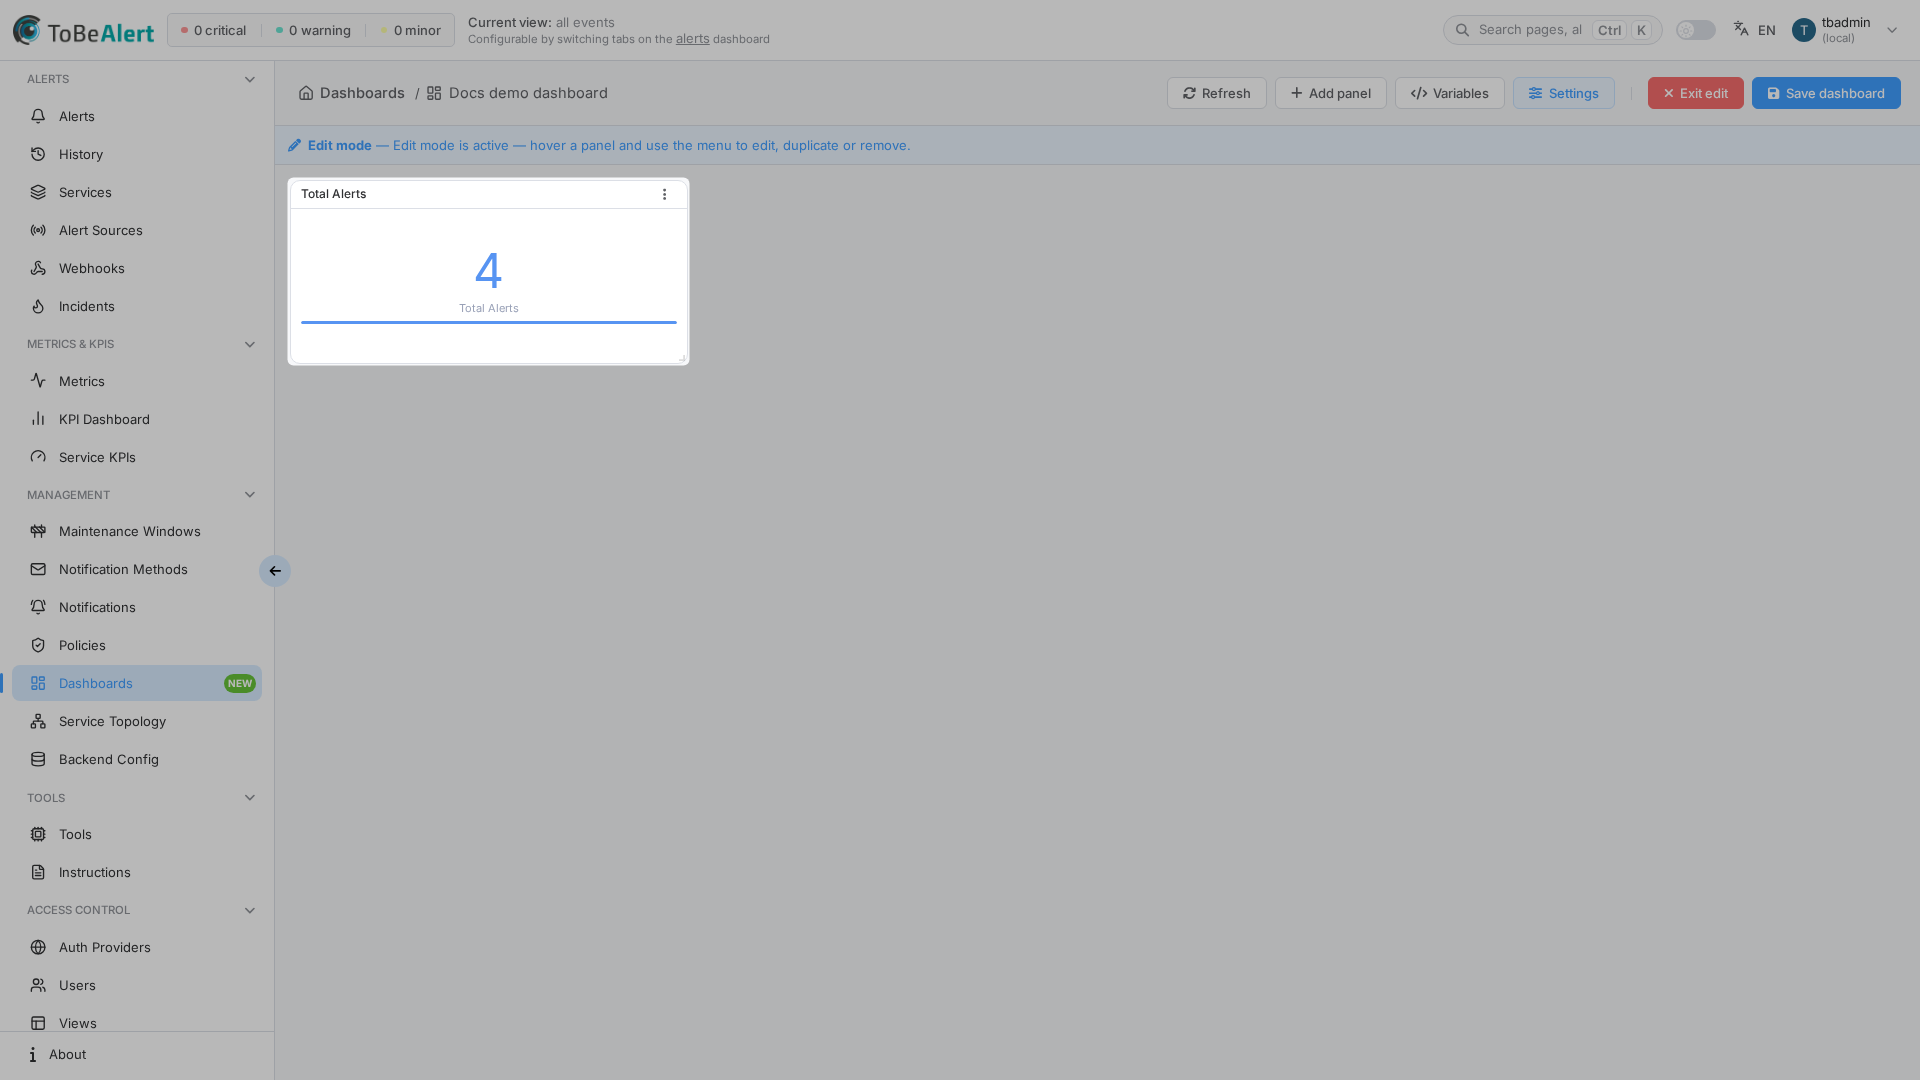1920x1080 pixels.
Task: Collapse the METRICS & KPIS section
Action: 250,344
